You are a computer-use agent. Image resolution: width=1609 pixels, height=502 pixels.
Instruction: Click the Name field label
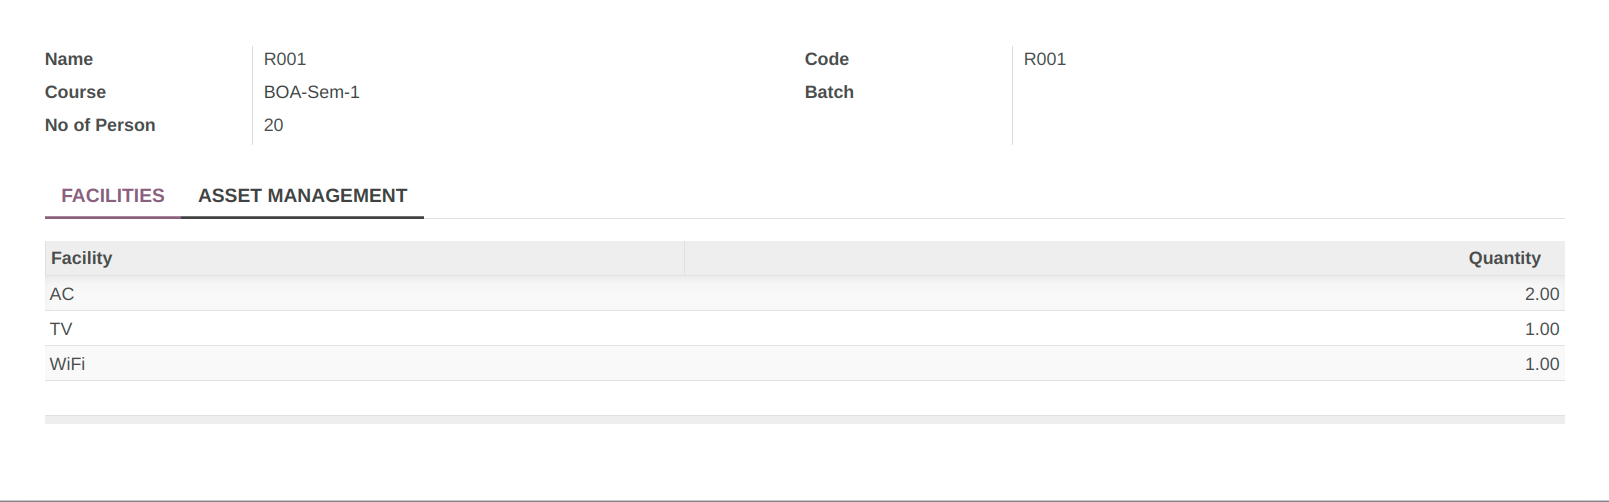tap(69, 59)
